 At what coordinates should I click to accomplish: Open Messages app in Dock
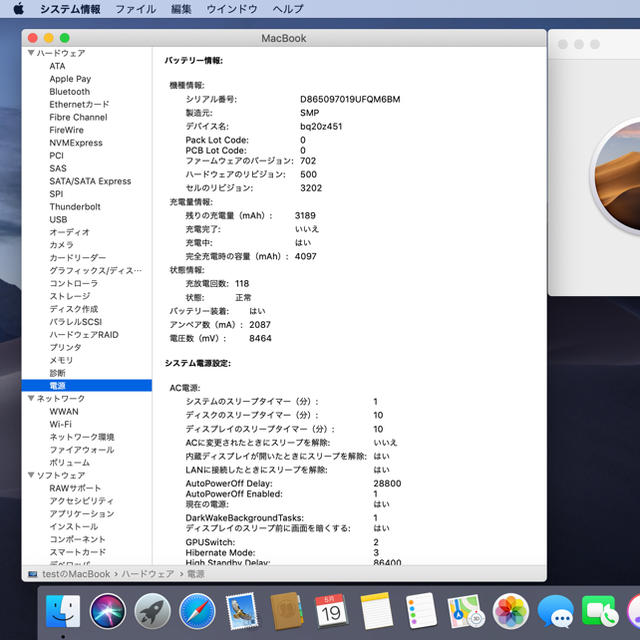[556, 611]
